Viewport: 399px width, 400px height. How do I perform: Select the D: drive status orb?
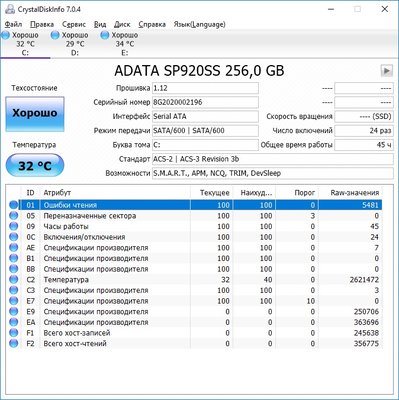(55, 35)
